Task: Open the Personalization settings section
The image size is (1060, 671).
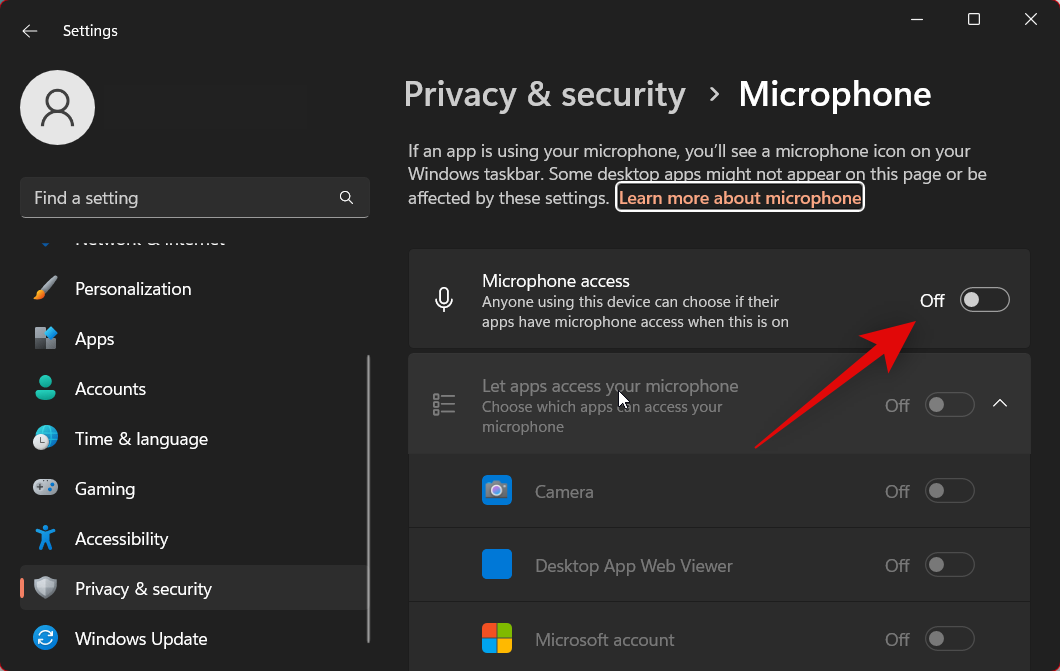Action: [x=133, y=289]
